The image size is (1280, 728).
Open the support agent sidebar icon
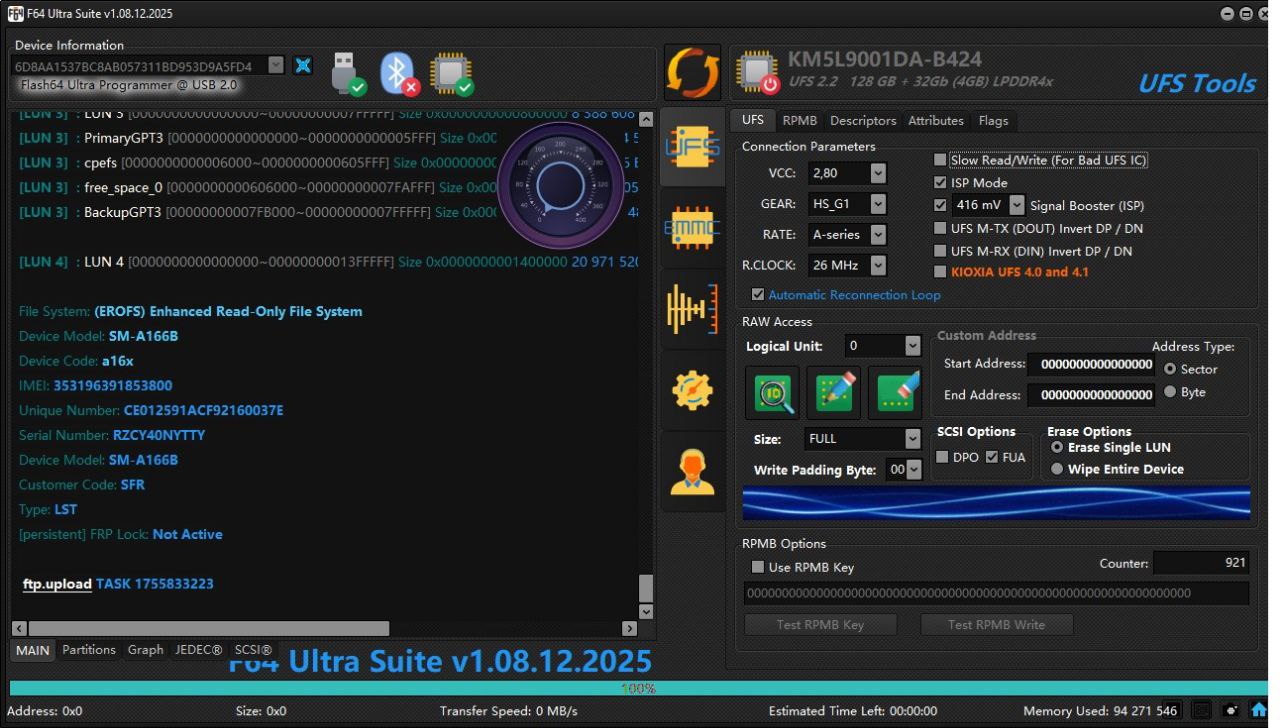(692, 471)
